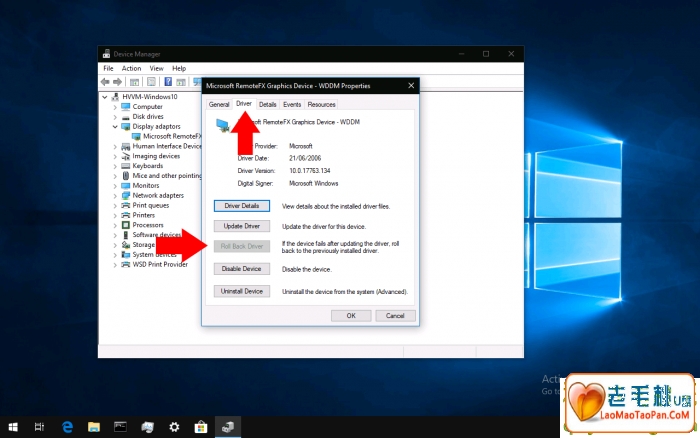Viewport: 700px width, 438px height.
Task: Expand the Disk drives category
Action: pyautogui.click(x=115, y=117)
